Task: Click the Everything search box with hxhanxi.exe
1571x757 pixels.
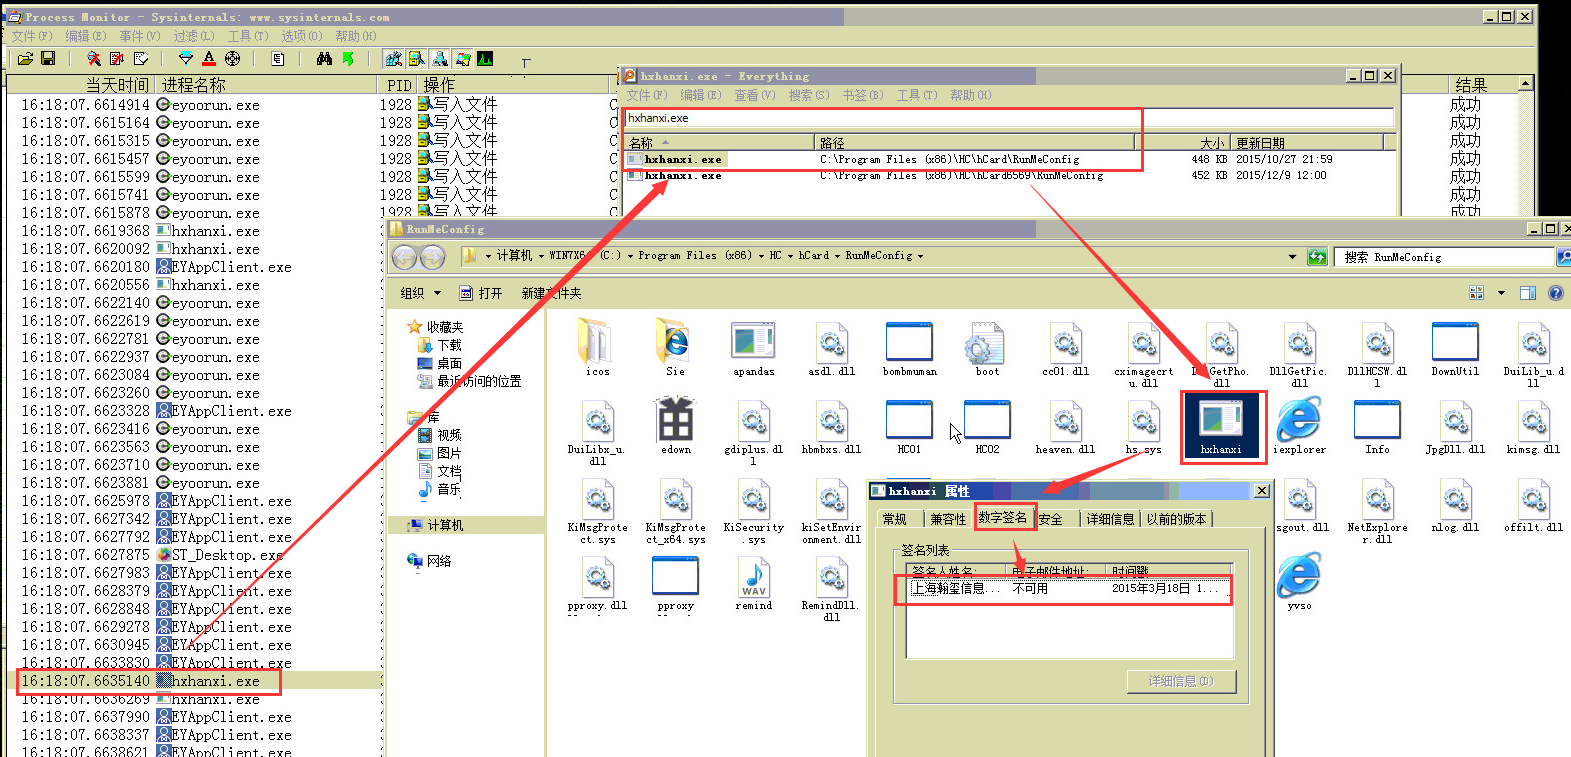Action: 1009,118
